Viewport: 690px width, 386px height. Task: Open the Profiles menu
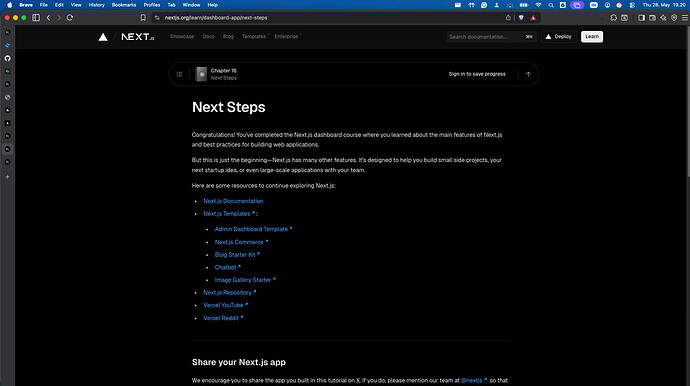point(152,5)
